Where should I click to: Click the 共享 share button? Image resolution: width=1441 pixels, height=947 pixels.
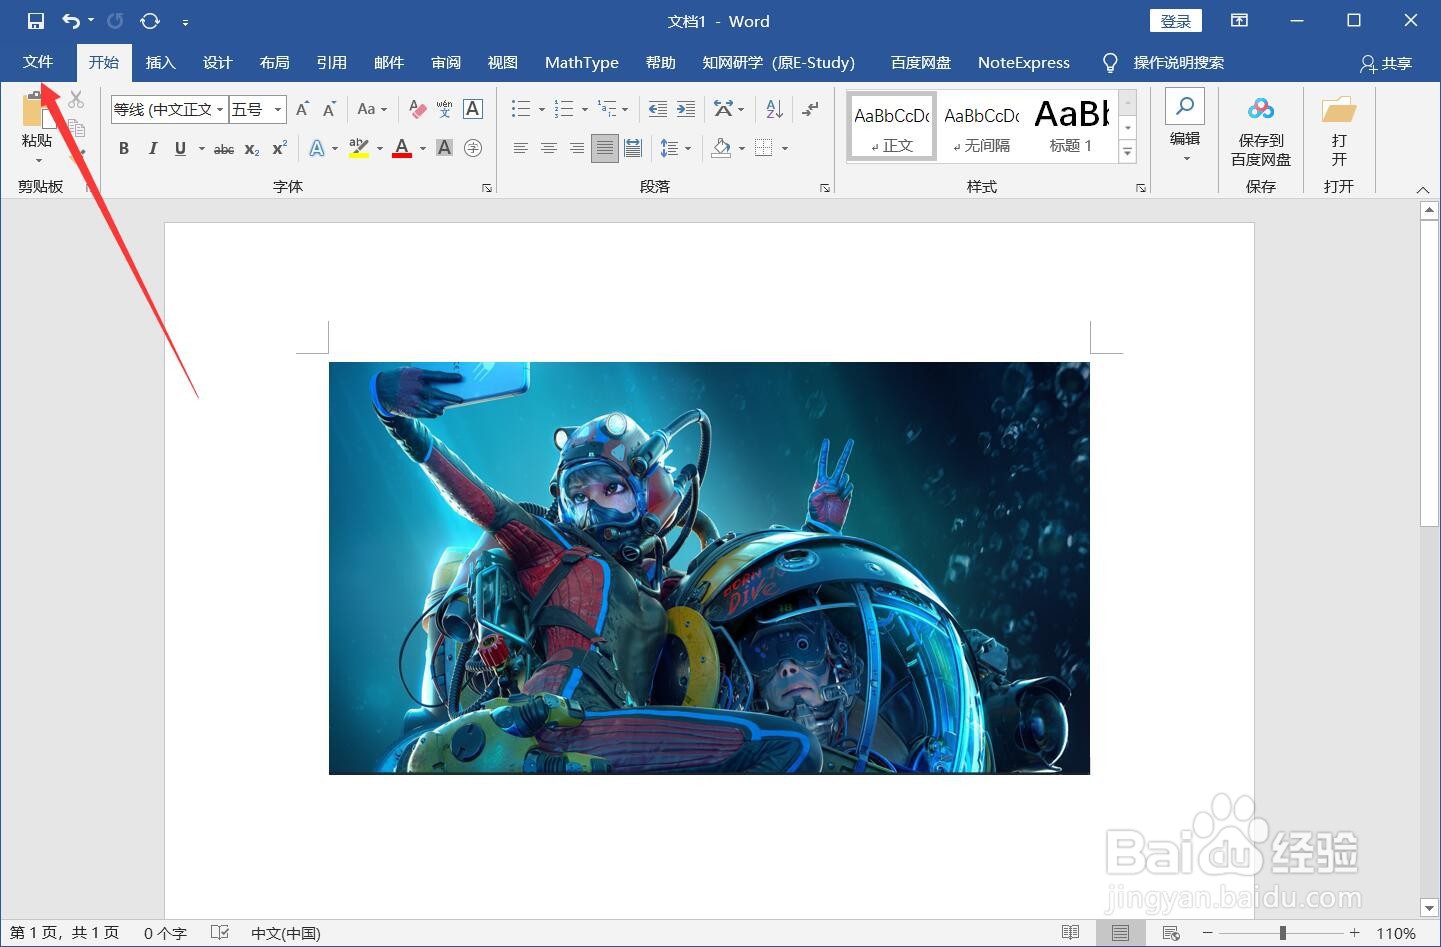point(1386,63)
